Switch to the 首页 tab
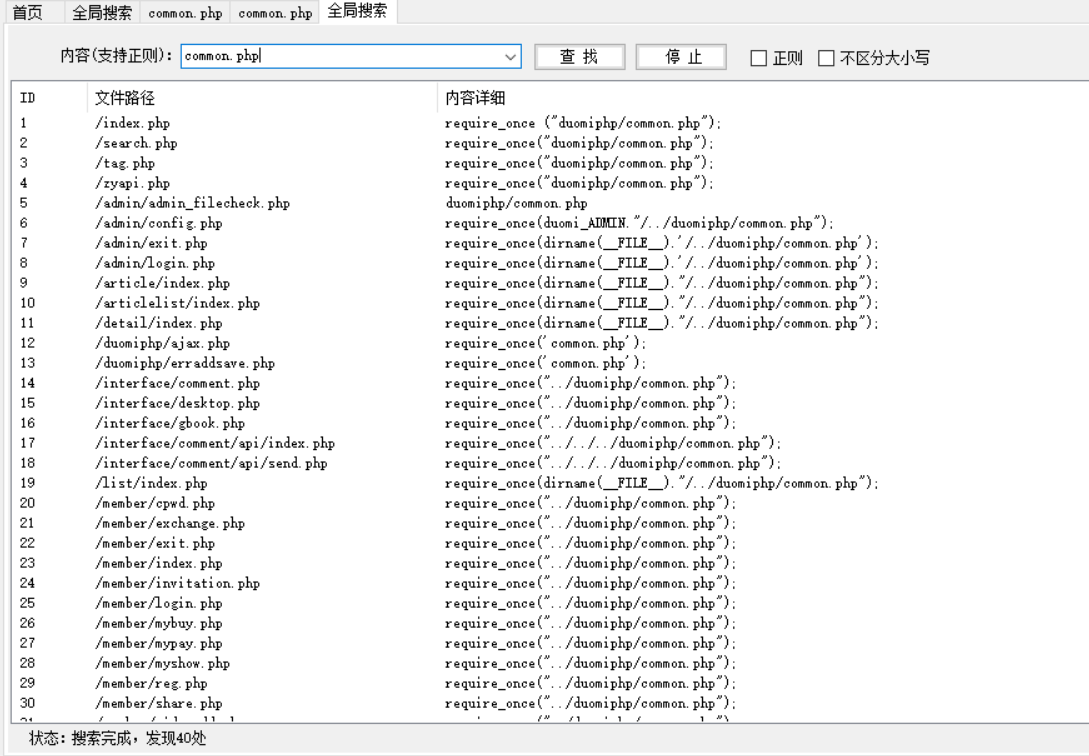The image size is (1089, 756). (x=28, y=12)
